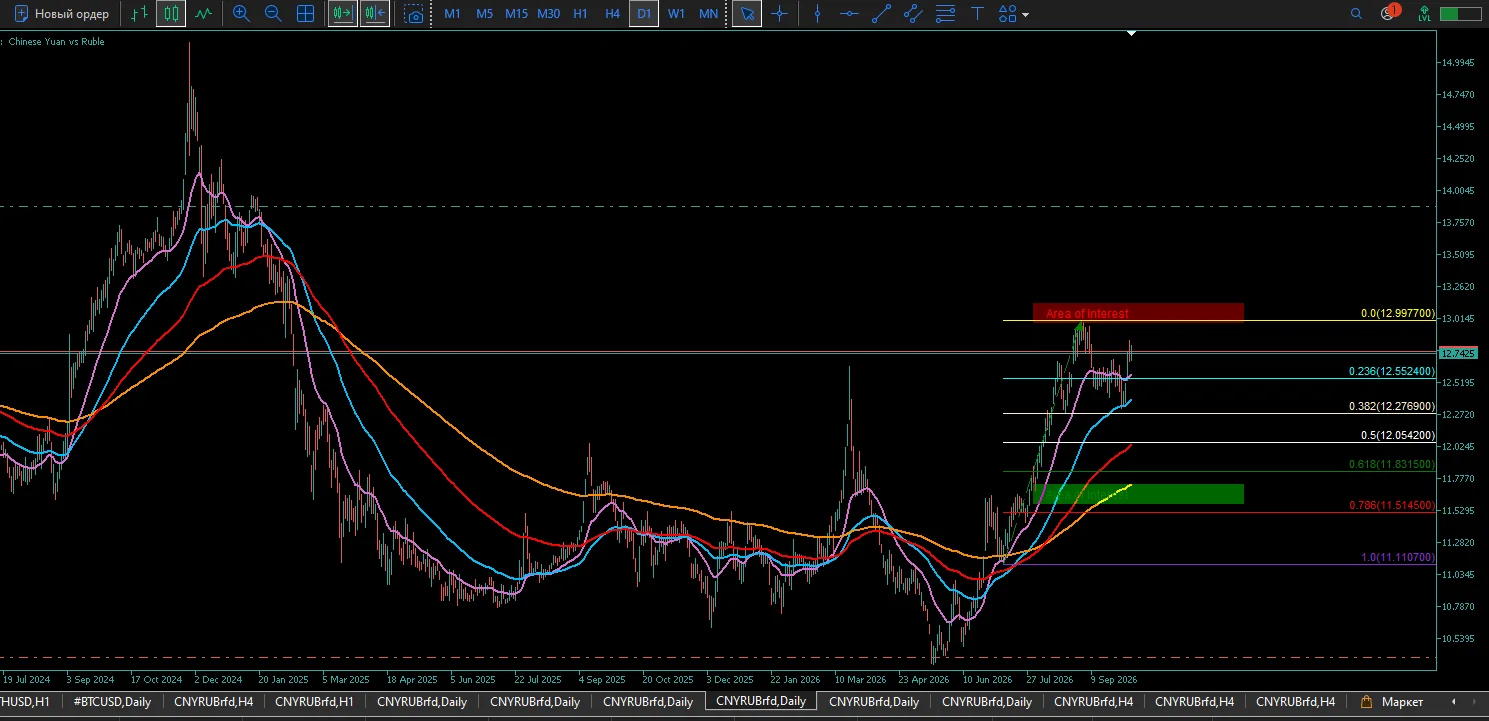Activate the standard cursor tool
The height and width of the screenshot is (721, 1489).
click(x=747, y=14)
